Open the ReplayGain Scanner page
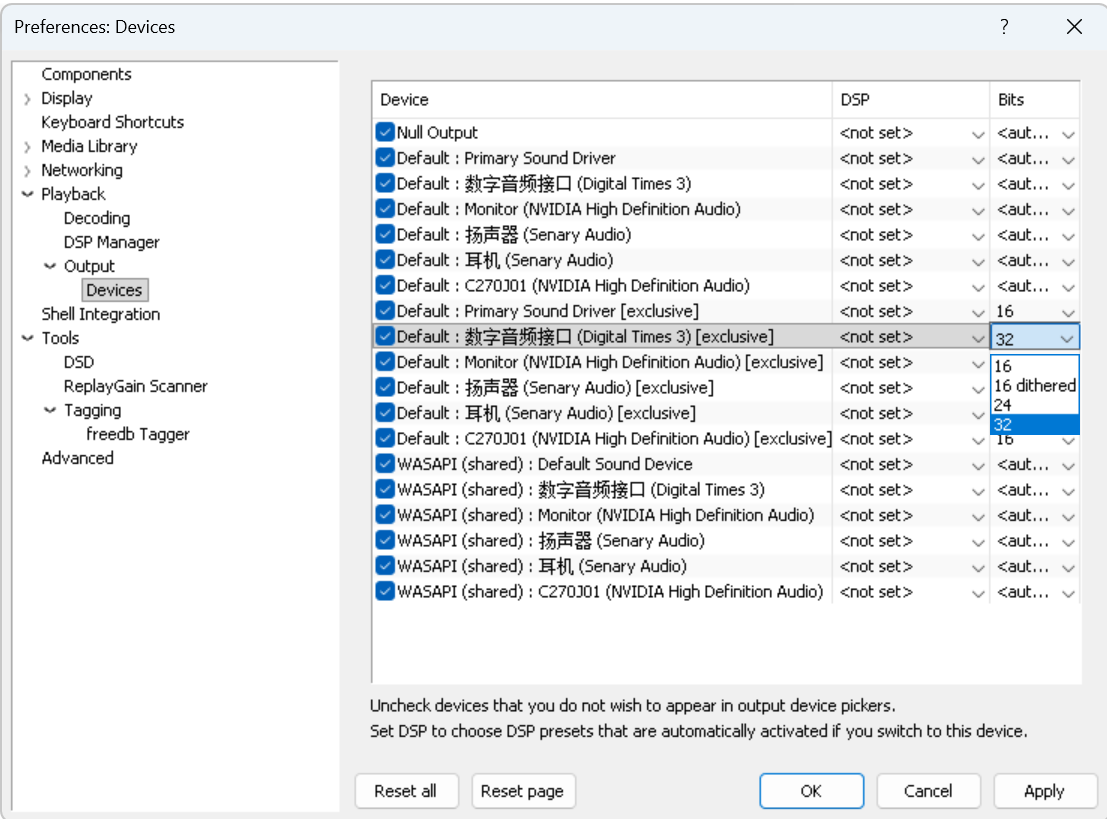The image size is (1107, 819). click(x=134, y=386)
